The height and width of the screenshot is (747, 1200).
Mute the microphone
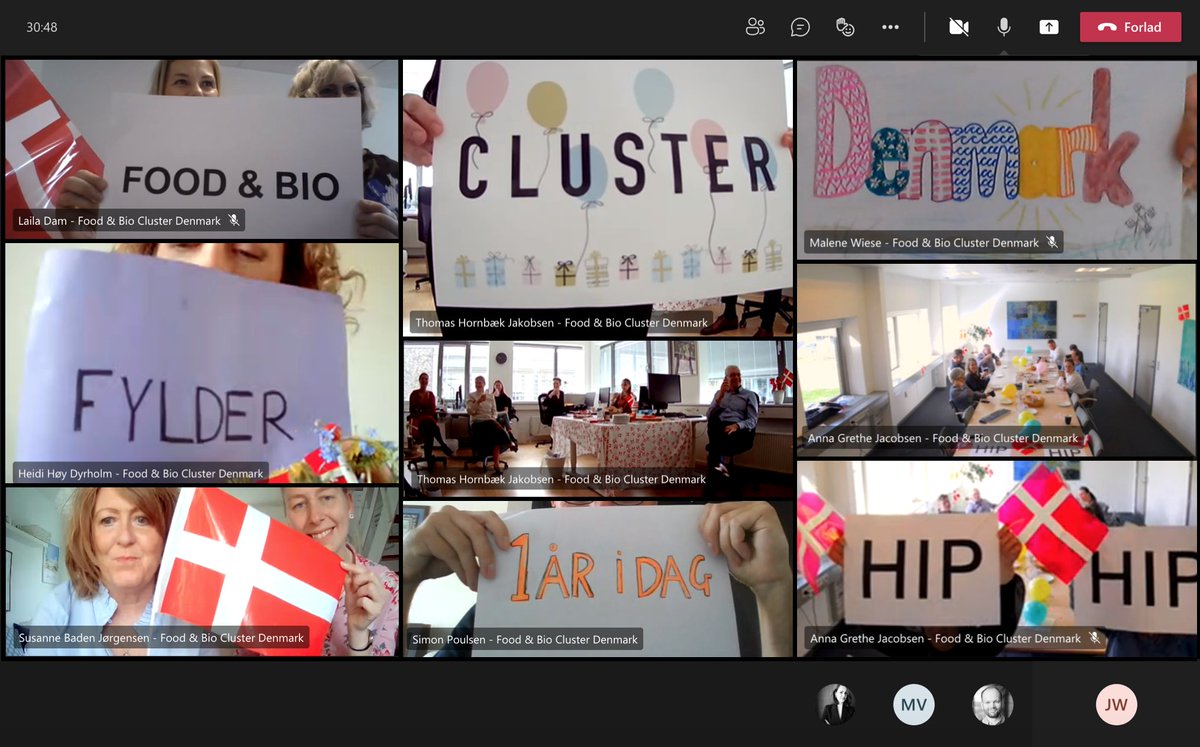click(1003, 27)
